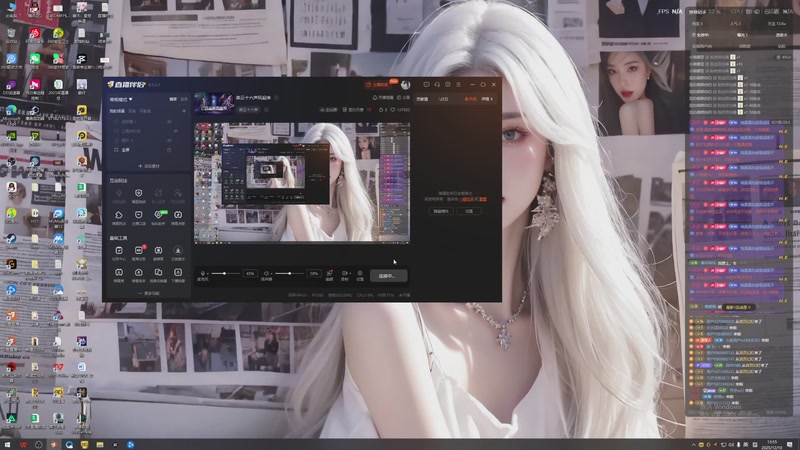Mute the microphone icon in bottom bar
Screen dimensions: 800x450
click(203, 273)
